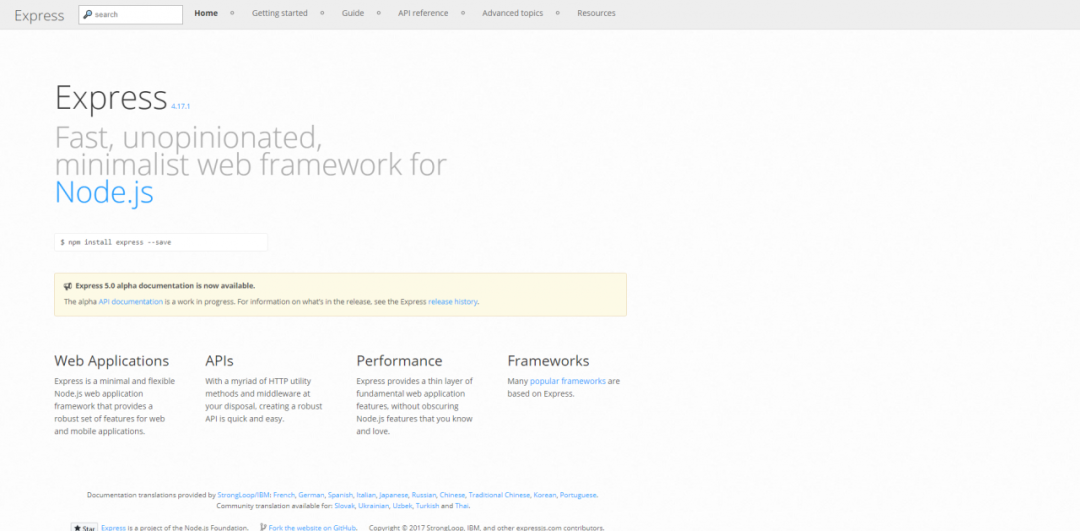1080x531 pixels.
Task: Open the Resources menu
Action: pyautogui.click(x=596, y=13)
